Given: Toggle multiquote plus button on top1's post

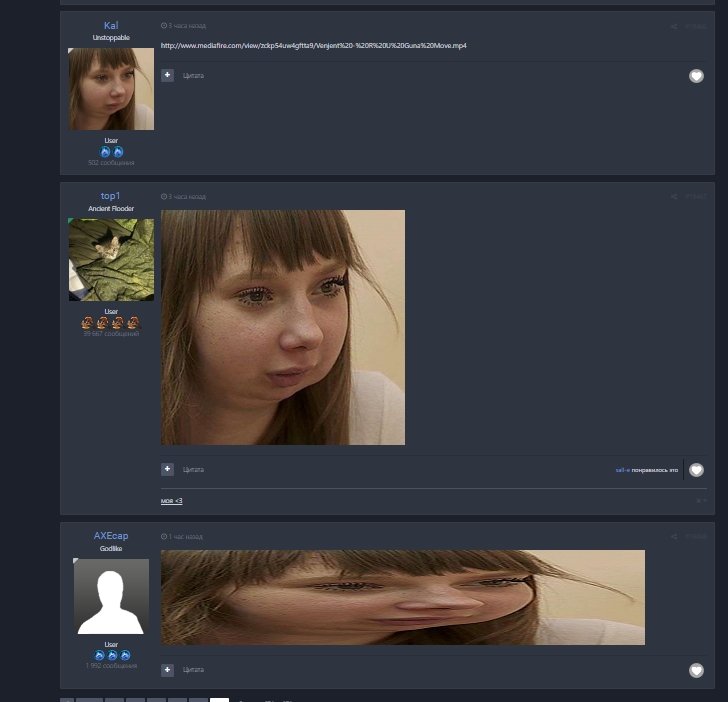Looking at the screenshot, I should [x=167, y=469].
